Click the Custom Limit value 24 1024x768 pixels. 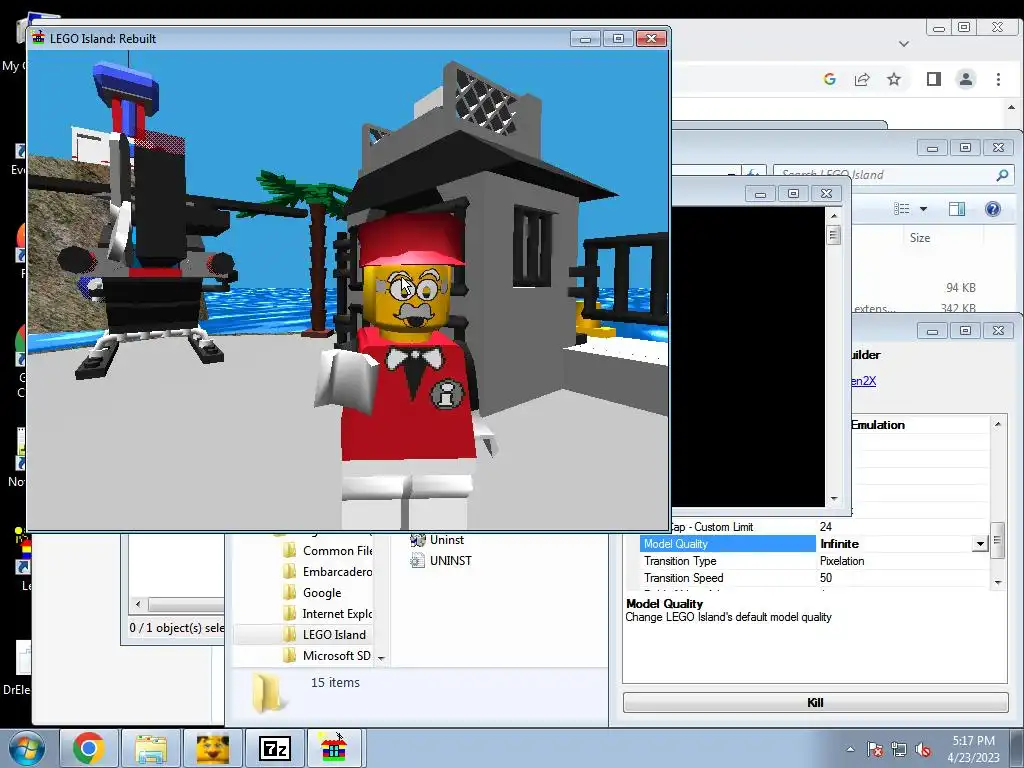coord(825,526)
